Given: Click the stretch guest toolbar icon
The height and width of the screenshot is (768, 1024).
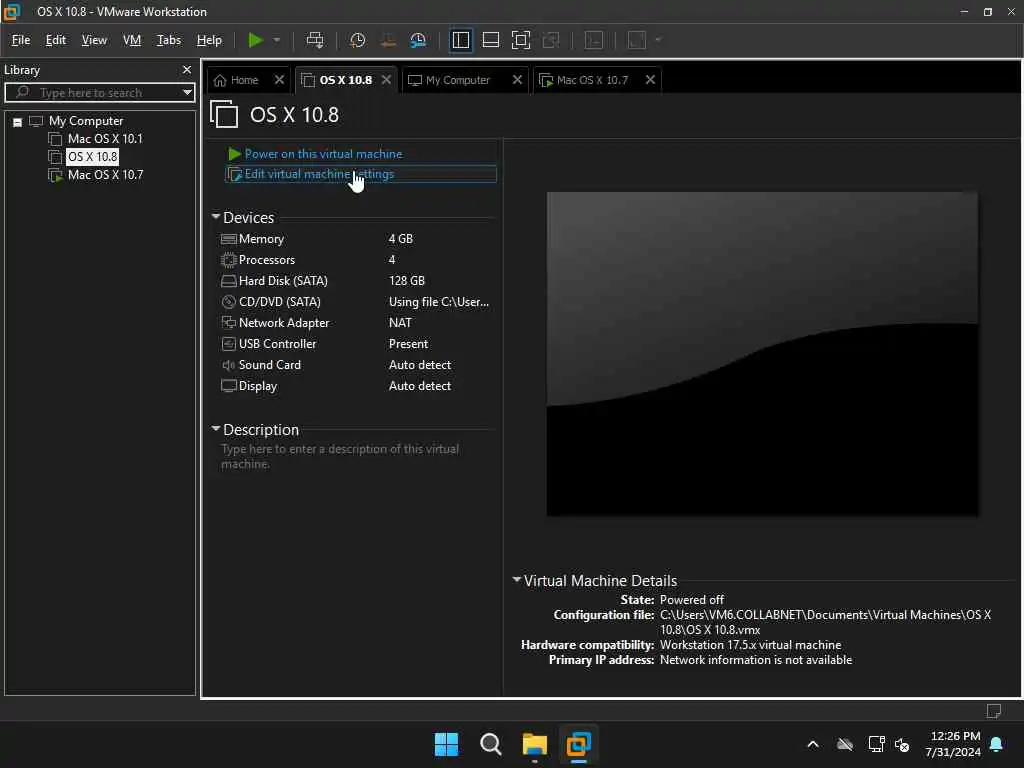Looking at the screenshot, I should pos(637,40).
